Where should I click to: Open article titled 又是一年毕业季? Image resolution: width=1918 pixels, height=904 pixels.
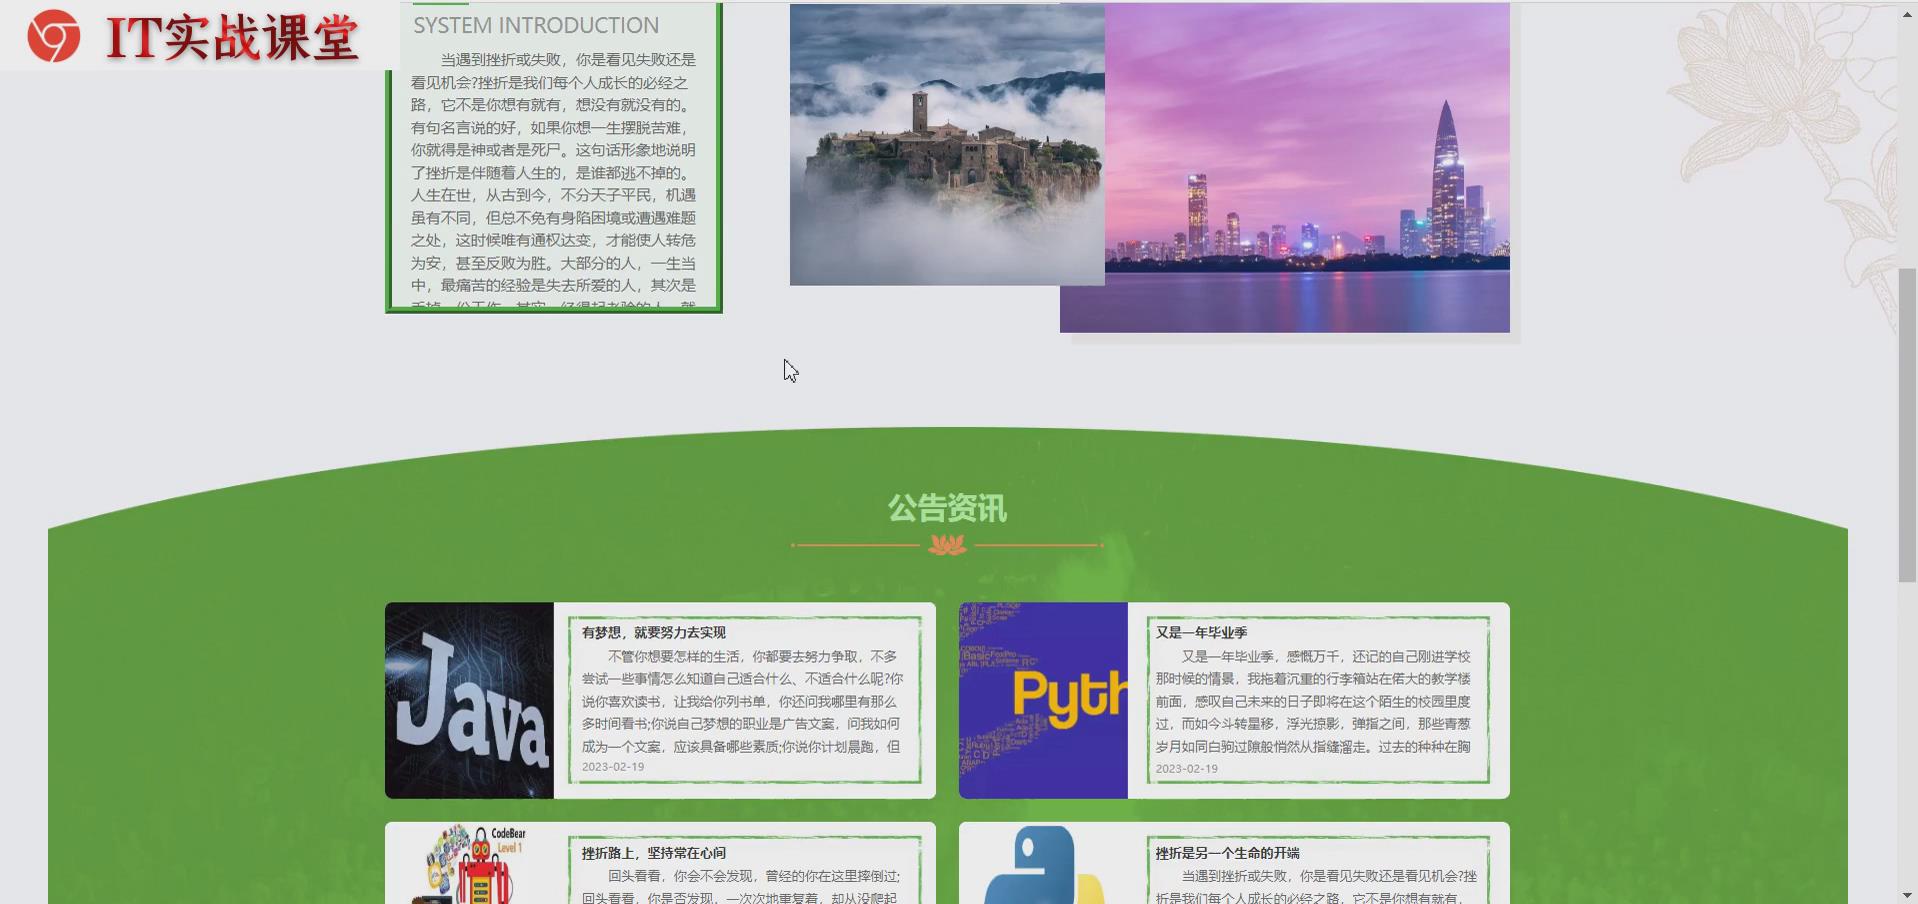click(x=1201, y=633)
